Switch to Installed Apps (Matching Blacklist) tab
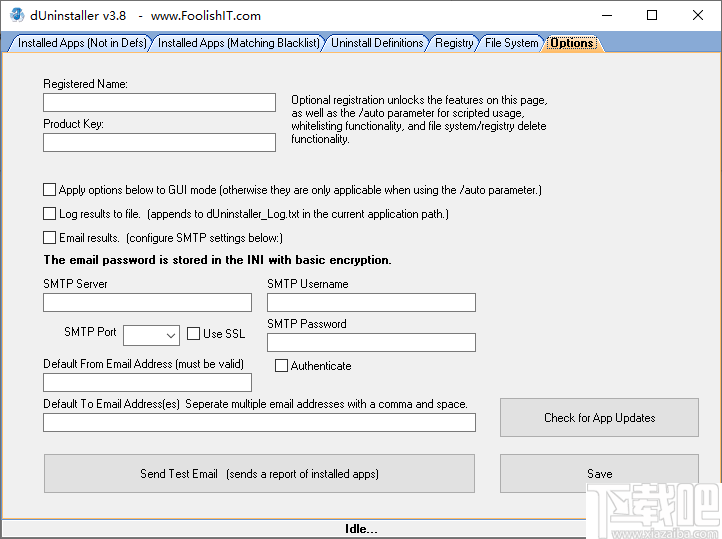Viewport: 722px width, 539px height. click(x=239, y=43)
